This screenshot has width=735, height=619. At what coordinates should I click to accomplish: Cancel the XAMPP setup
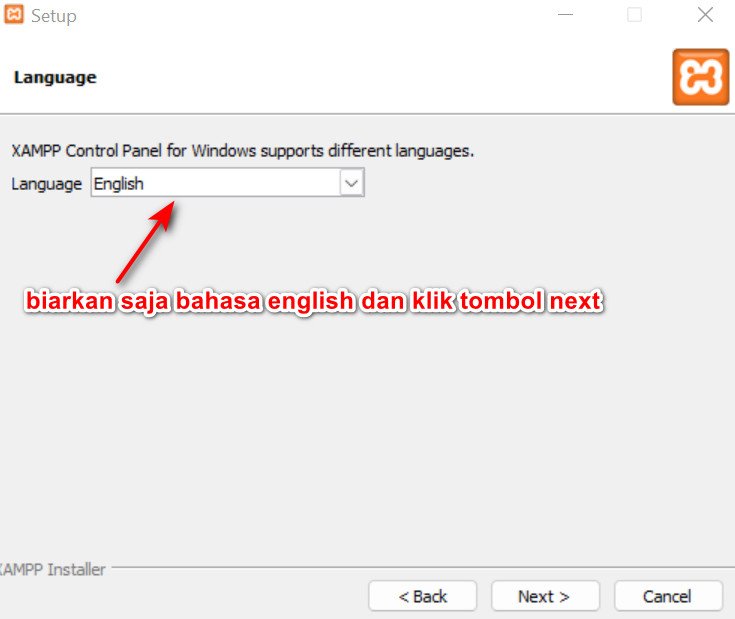[x=668, y=596]
